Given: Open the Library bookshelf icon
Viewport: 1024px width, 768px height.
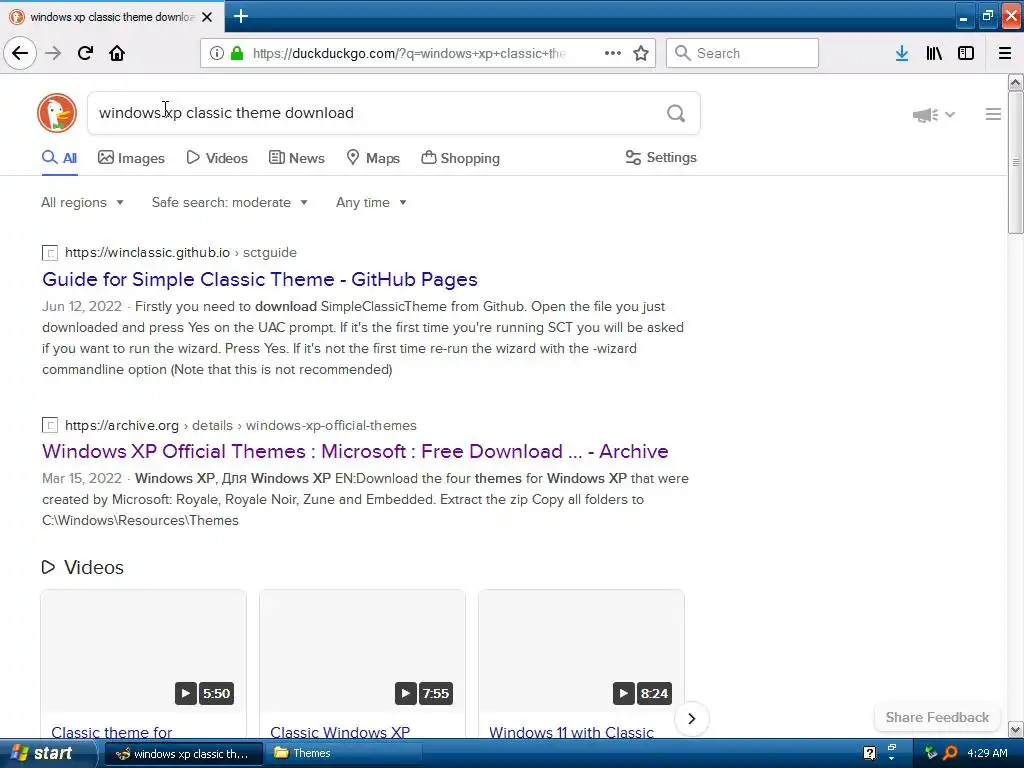Looking at the screenshot, I should tap(934, 53).
